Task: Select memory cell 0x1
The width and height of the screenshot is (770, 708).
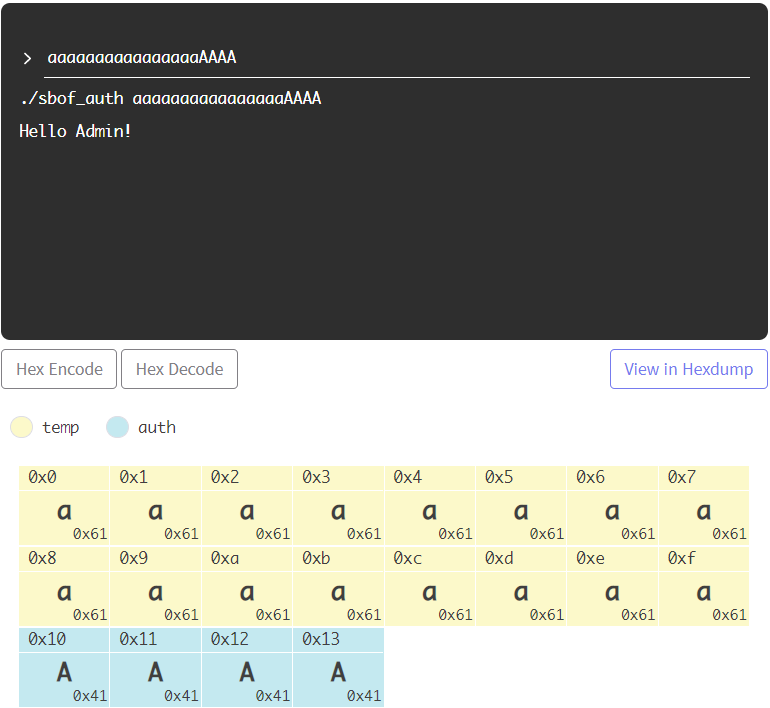Action: (x=156, y=506)
